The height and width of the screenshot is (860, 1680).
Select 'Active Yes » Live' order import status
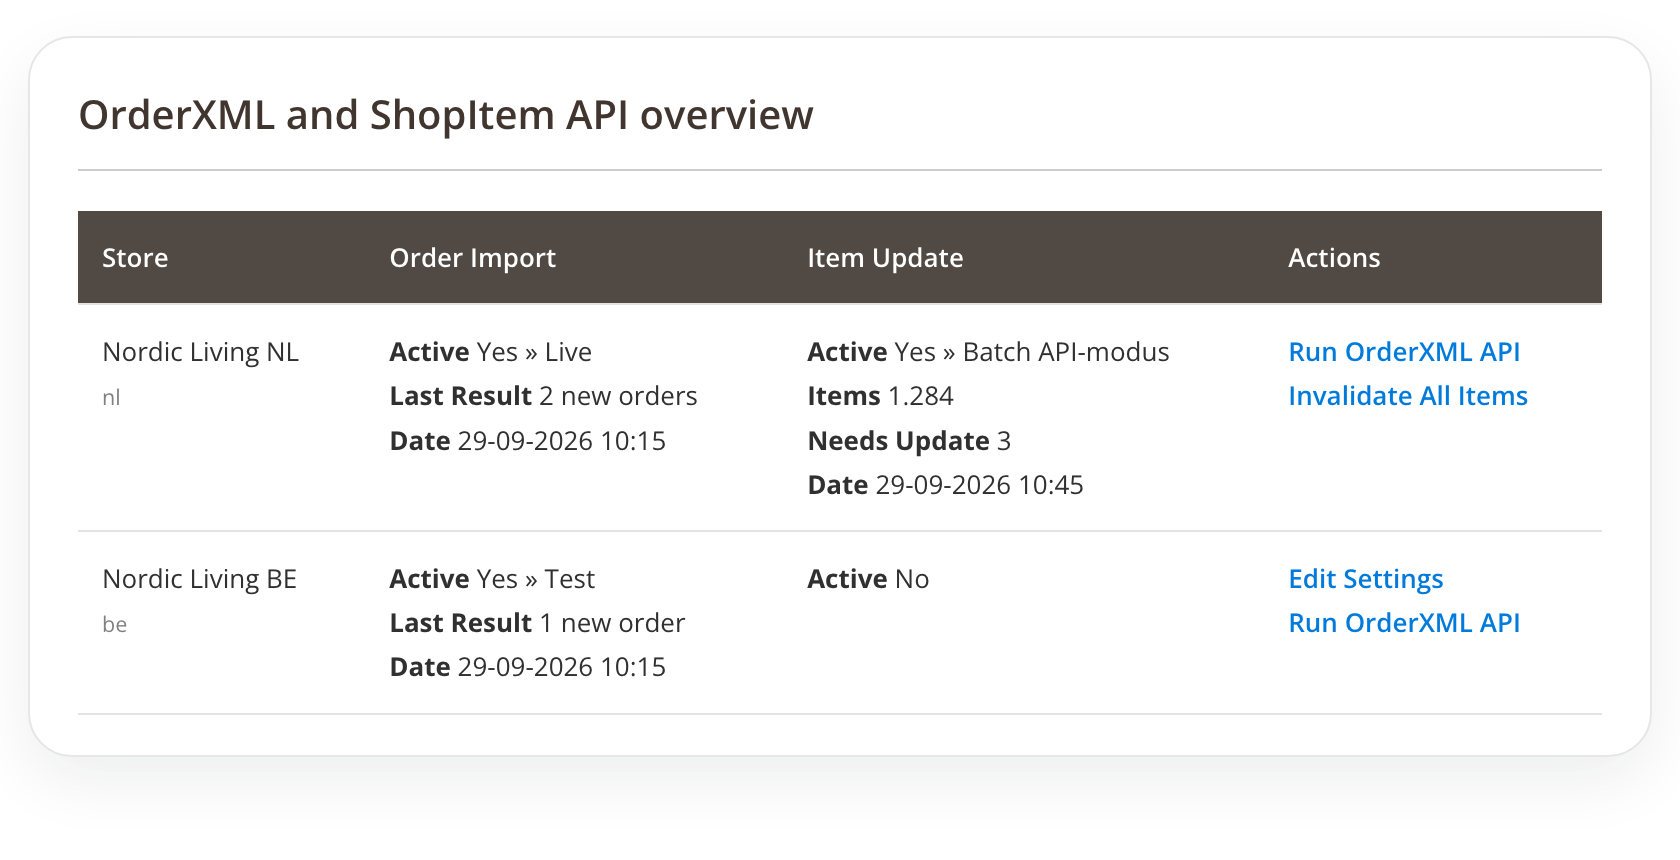[x=491, y=352]
